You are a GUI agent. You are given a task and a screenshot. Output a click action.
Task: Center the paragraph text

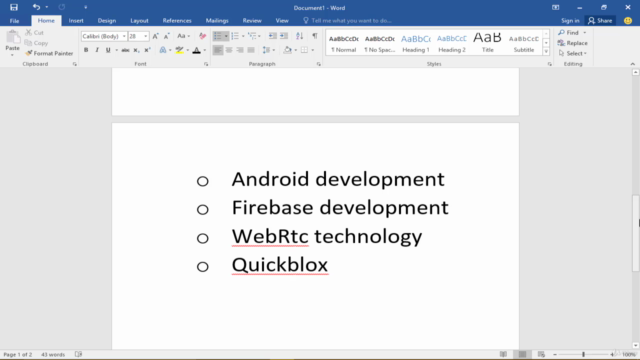229,50
